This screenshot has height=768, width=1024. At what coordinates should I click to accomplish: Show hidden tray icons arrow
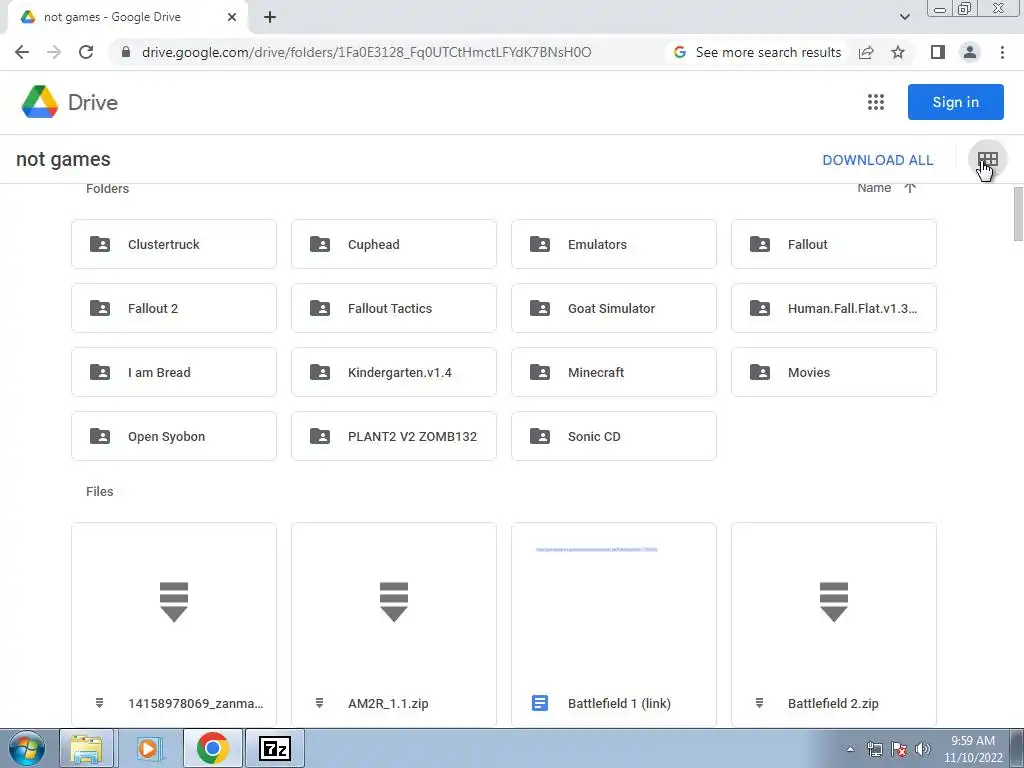(x=850, y=749)
